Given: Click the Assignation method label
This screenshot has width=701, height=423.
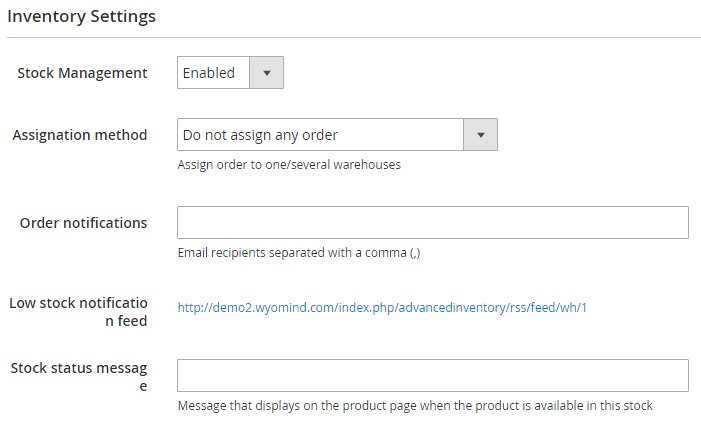Looking at the screenshot, I should coord(80,135).
